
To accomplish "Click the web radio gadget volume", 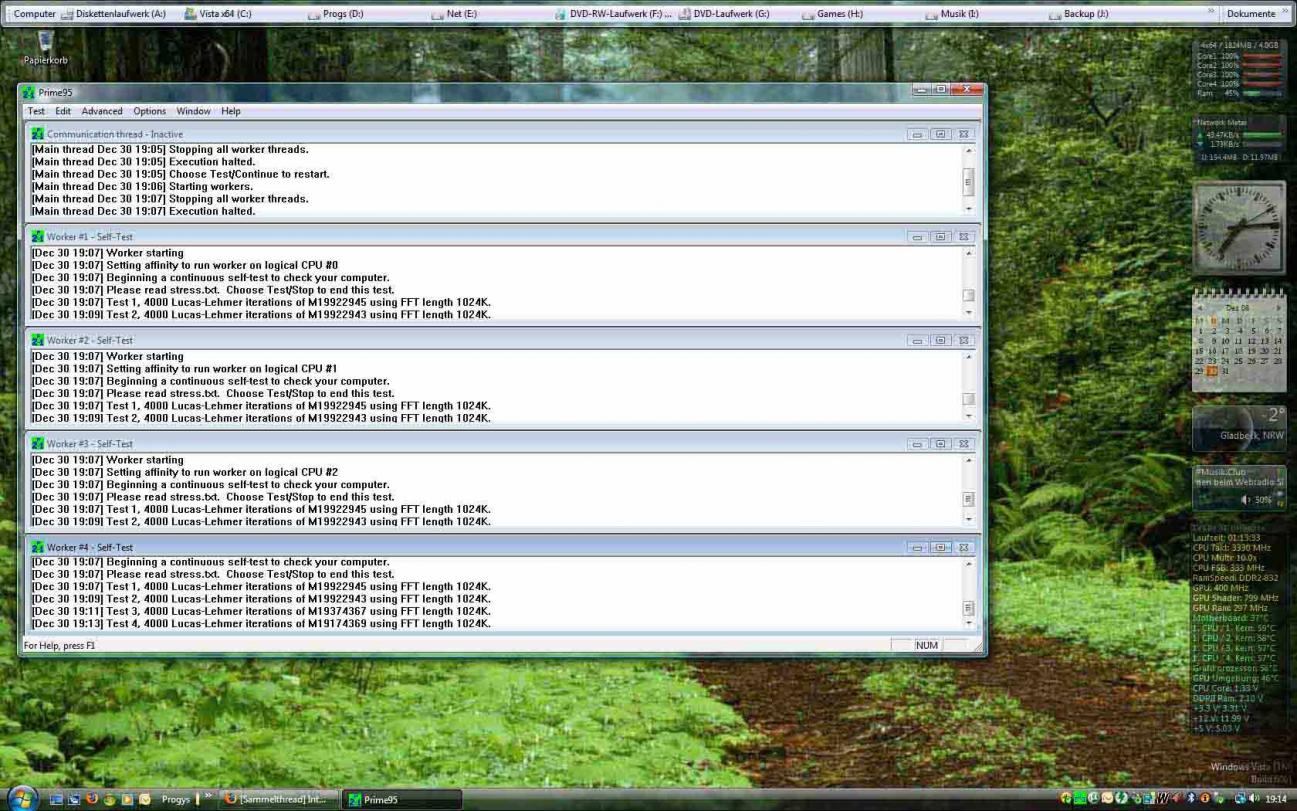I will [x=1256, y=500].
